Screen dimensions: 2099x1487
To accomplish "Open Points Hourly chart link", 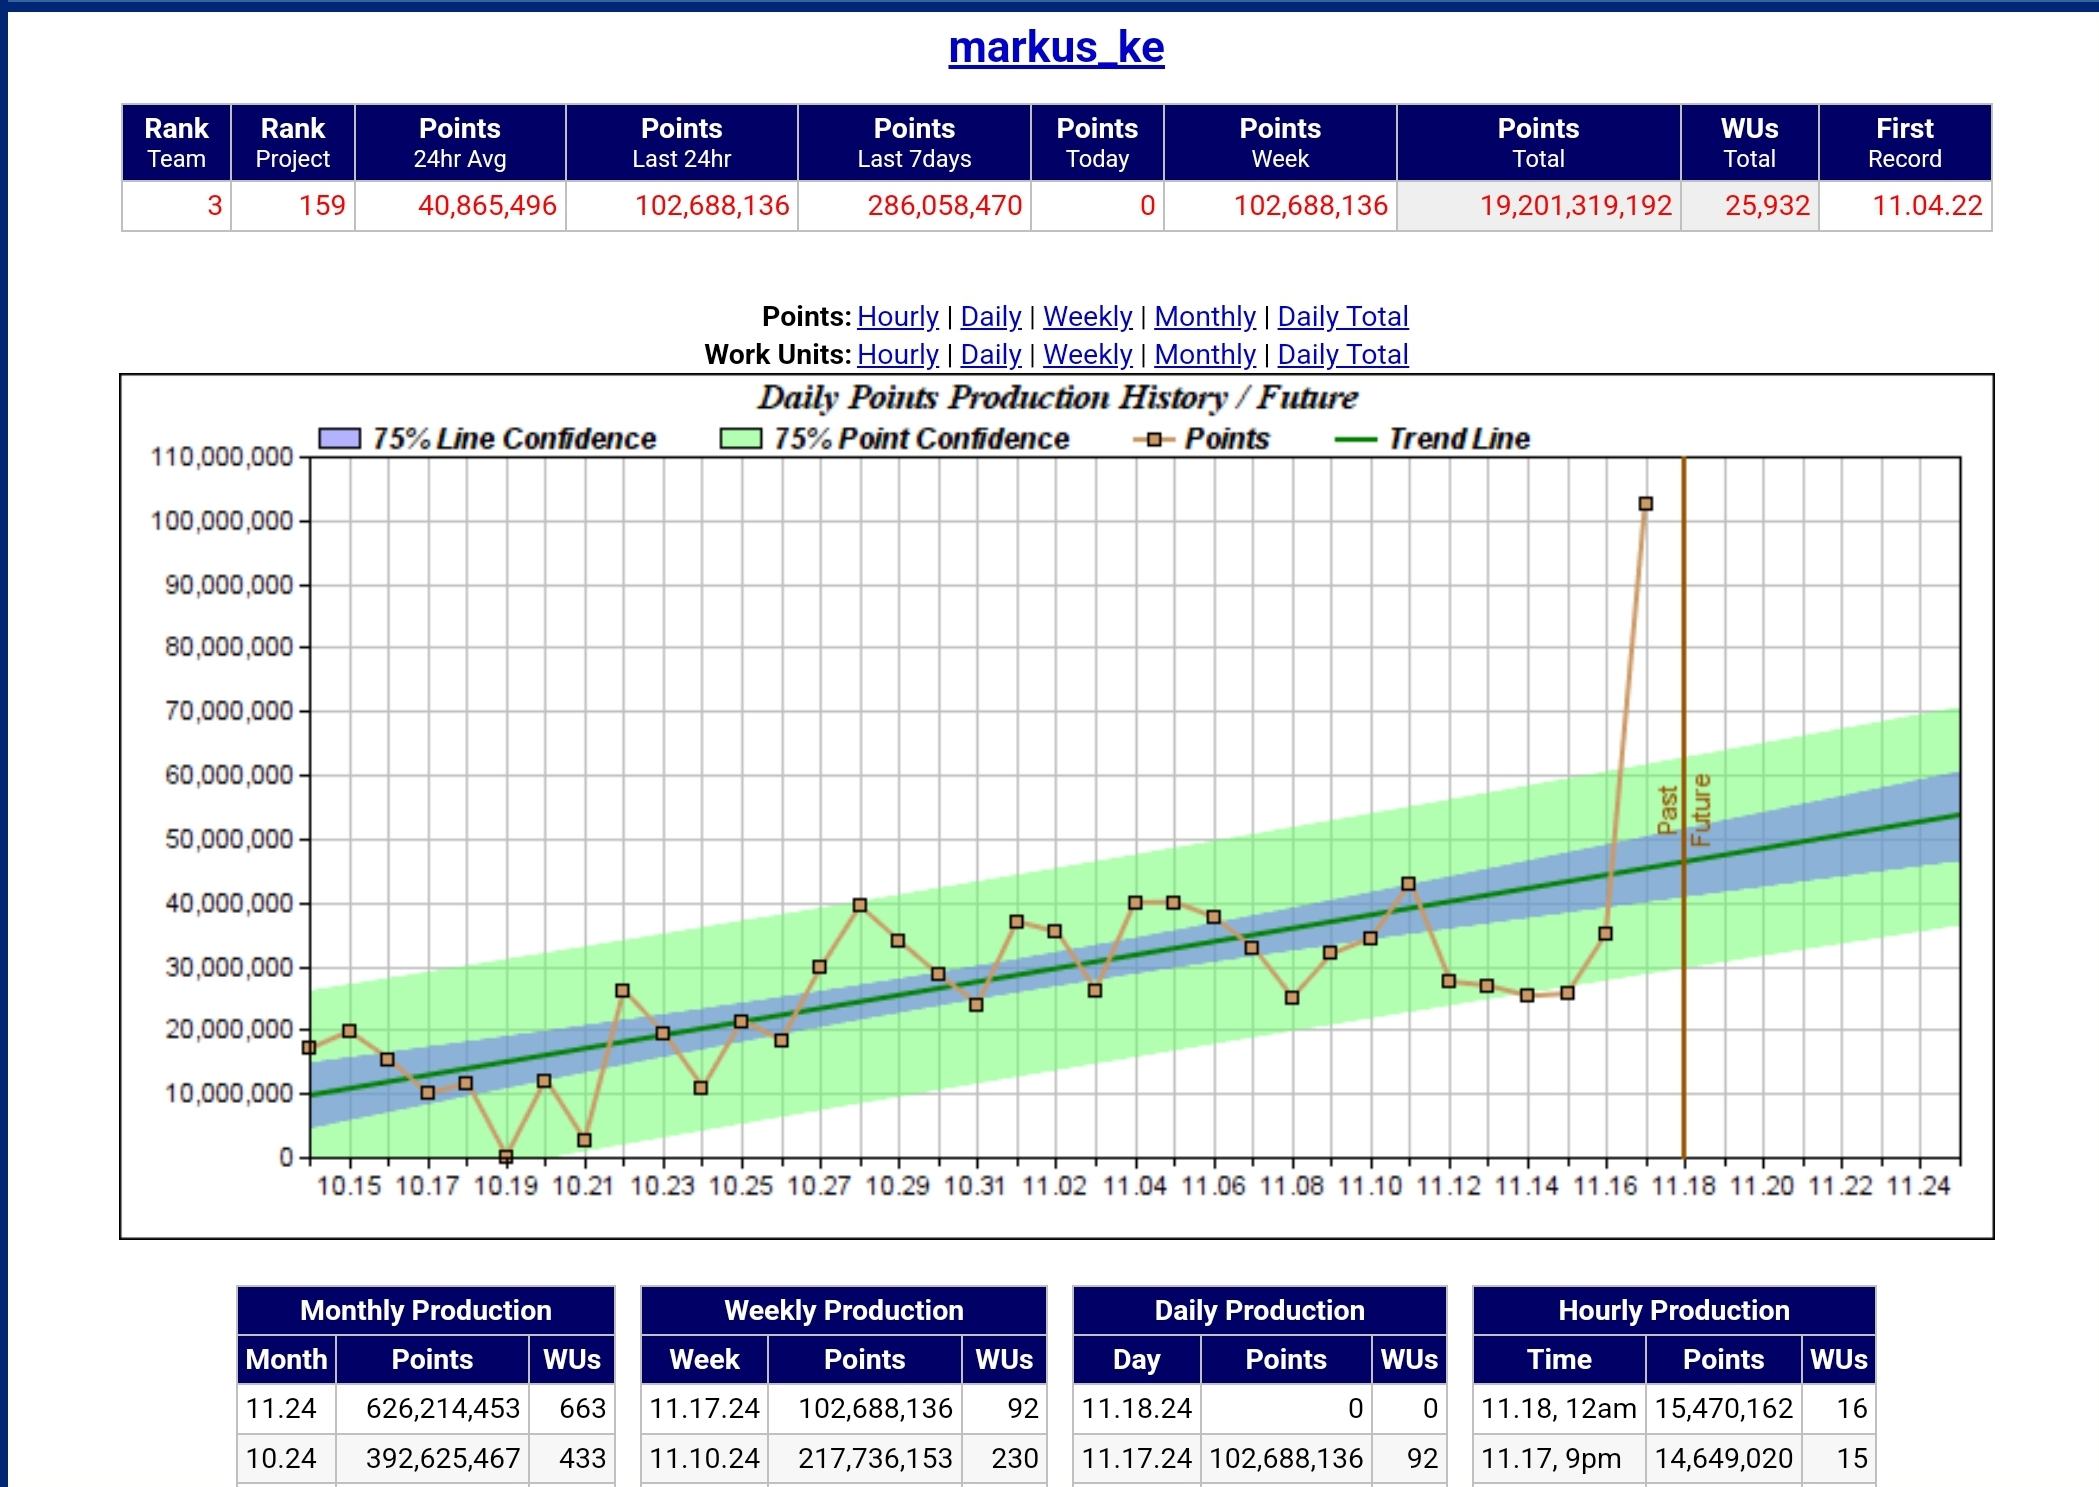I will tap(897, 316).
